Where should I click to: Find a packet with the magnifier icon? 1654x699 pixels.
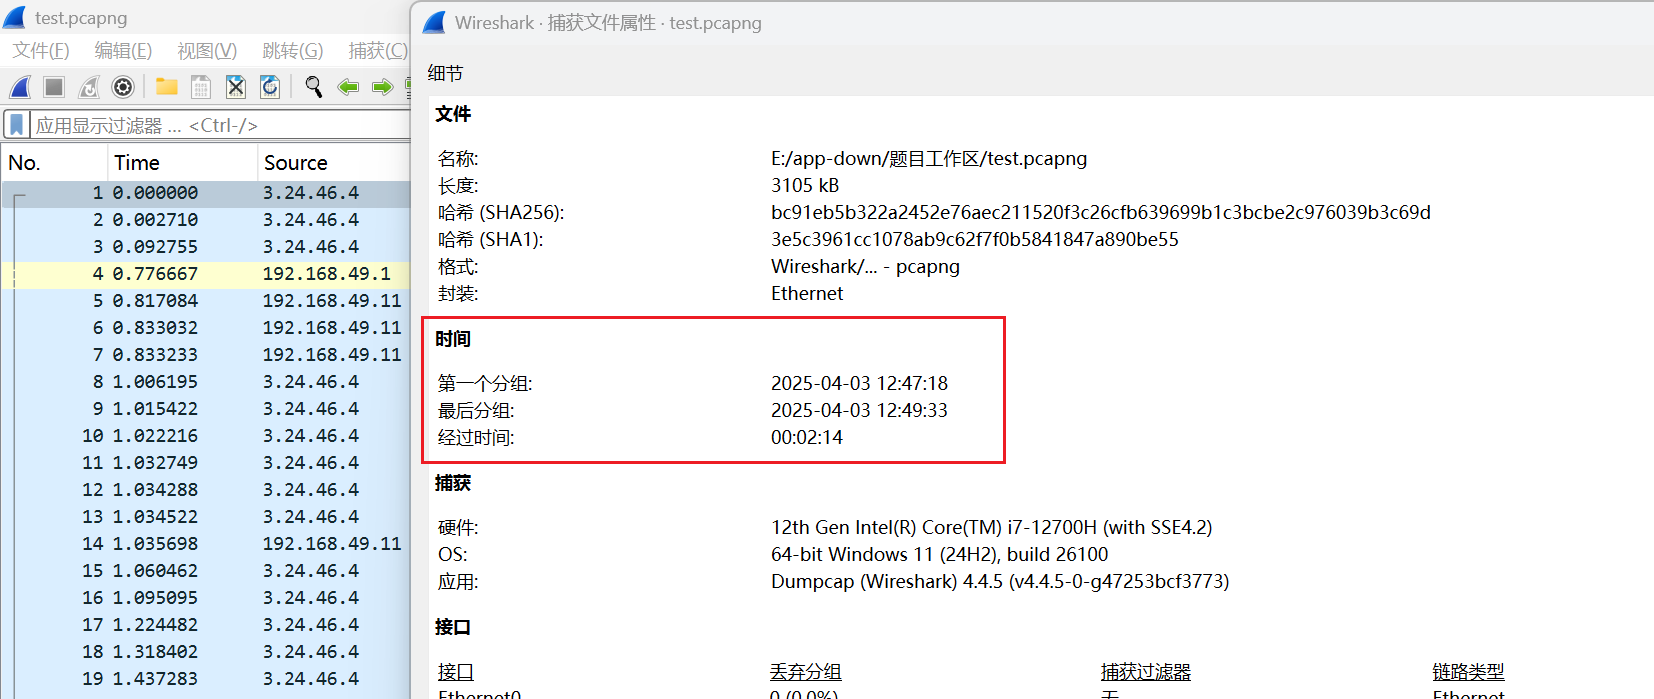click(314, 87)
